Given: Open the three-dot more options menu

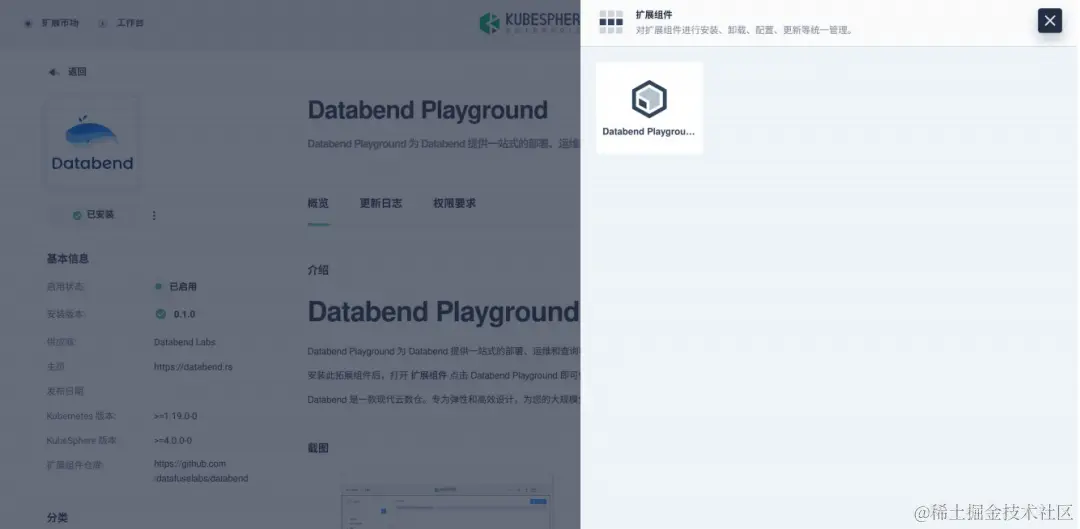Looking at the screenshot, I should [x=154, y=215].
